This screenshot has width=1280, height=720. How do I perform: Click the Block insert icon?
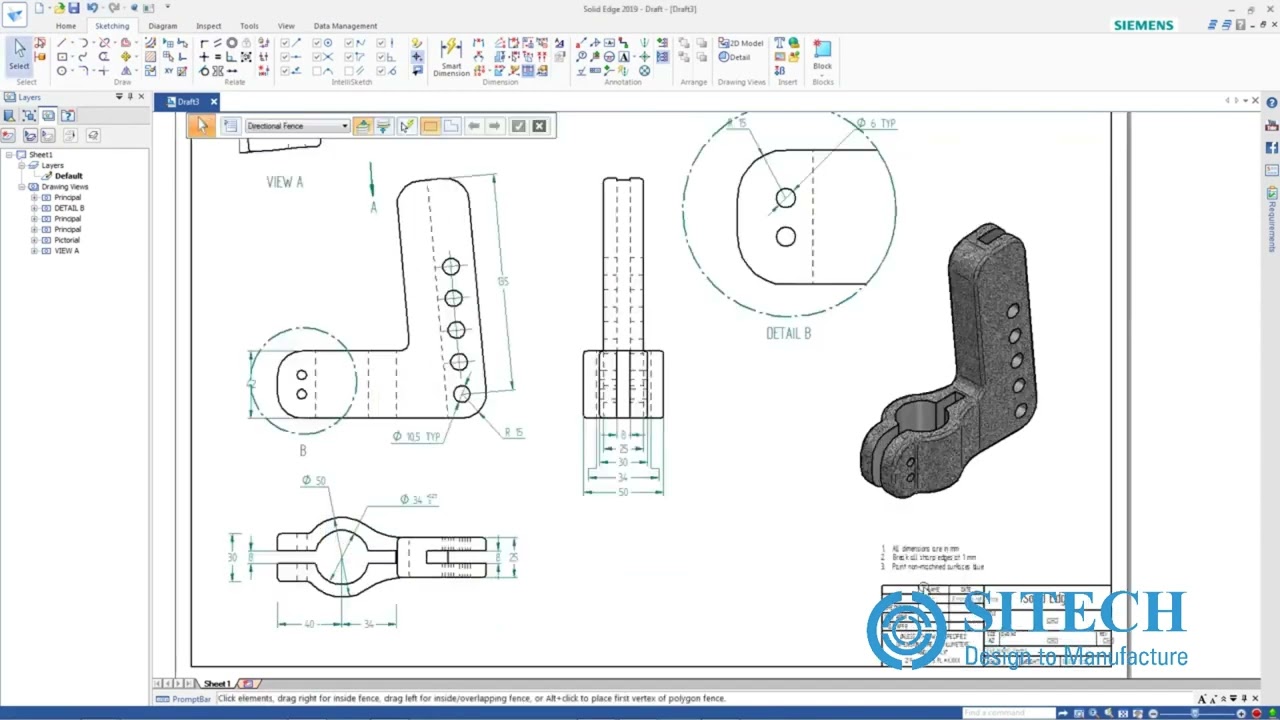pyautogui.click(x=822, y=54)
